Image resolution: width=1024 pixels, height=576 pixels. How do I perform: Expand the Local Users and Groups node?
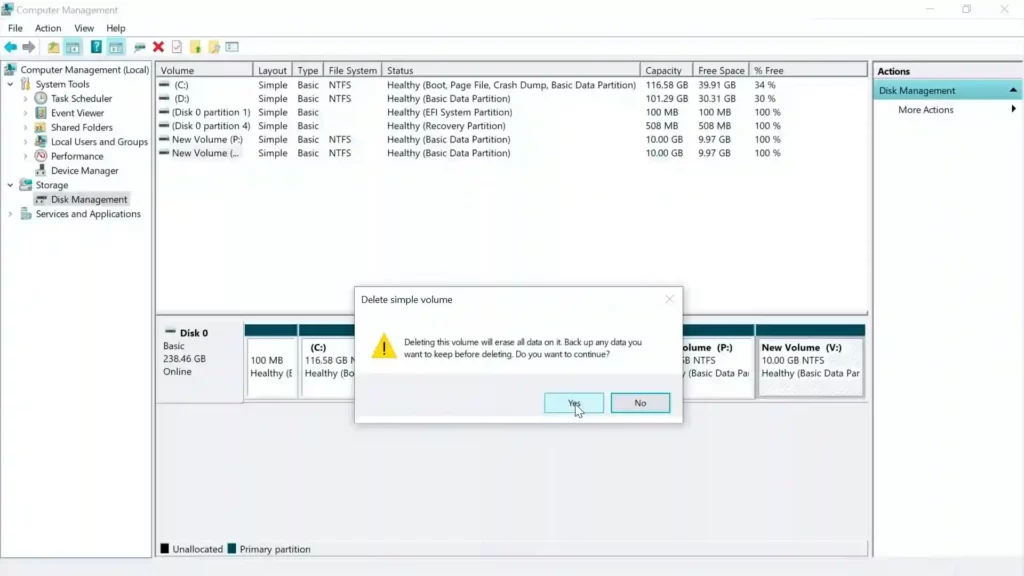(x=25, y=142)
